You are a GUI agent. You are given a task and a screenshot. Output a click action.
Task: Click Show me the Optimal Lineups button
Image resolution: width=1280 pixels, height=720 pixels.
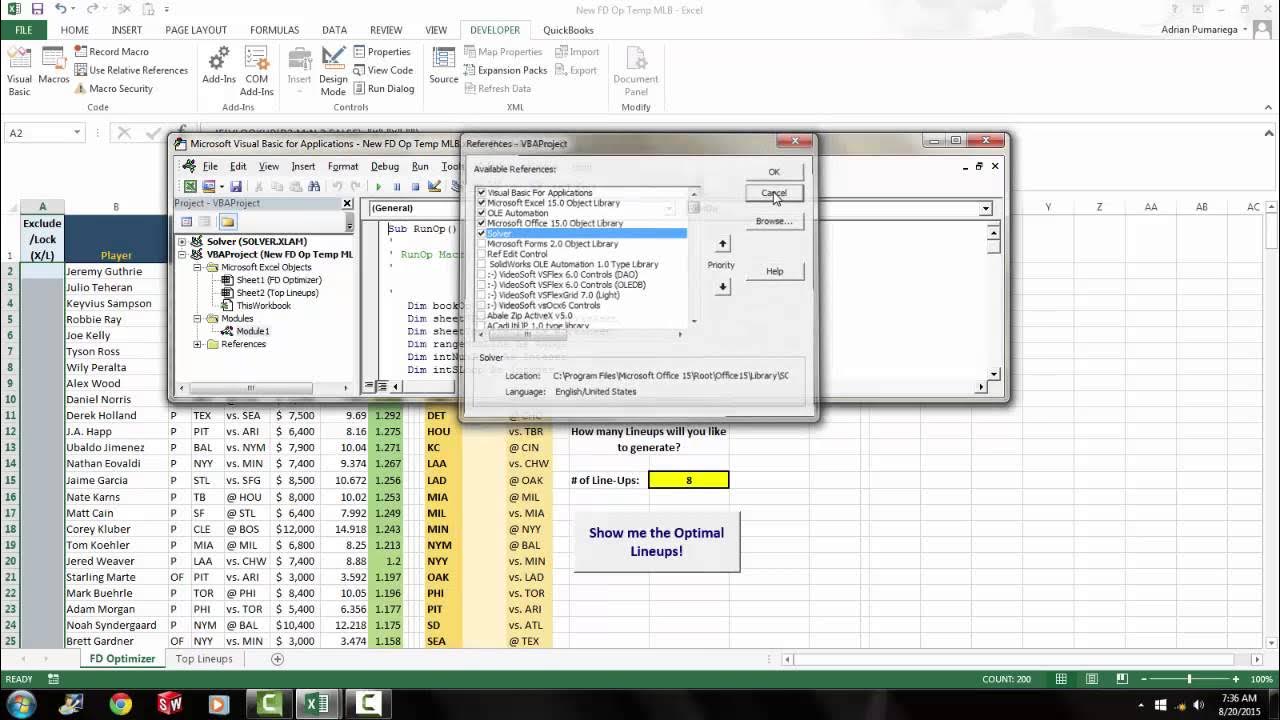656,542
